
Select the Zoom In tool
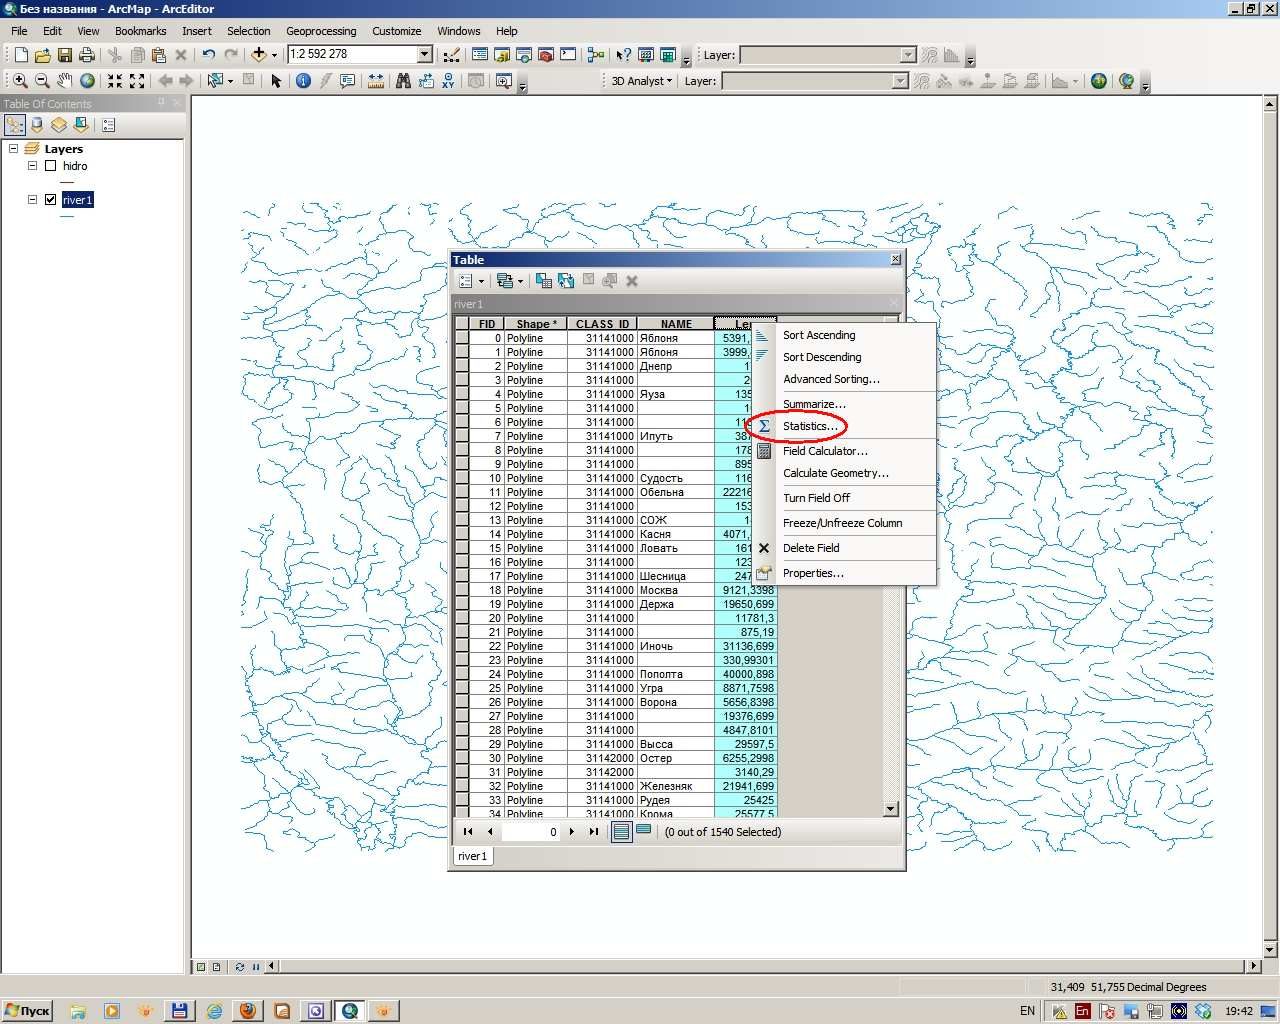click(x=20, y=81)
